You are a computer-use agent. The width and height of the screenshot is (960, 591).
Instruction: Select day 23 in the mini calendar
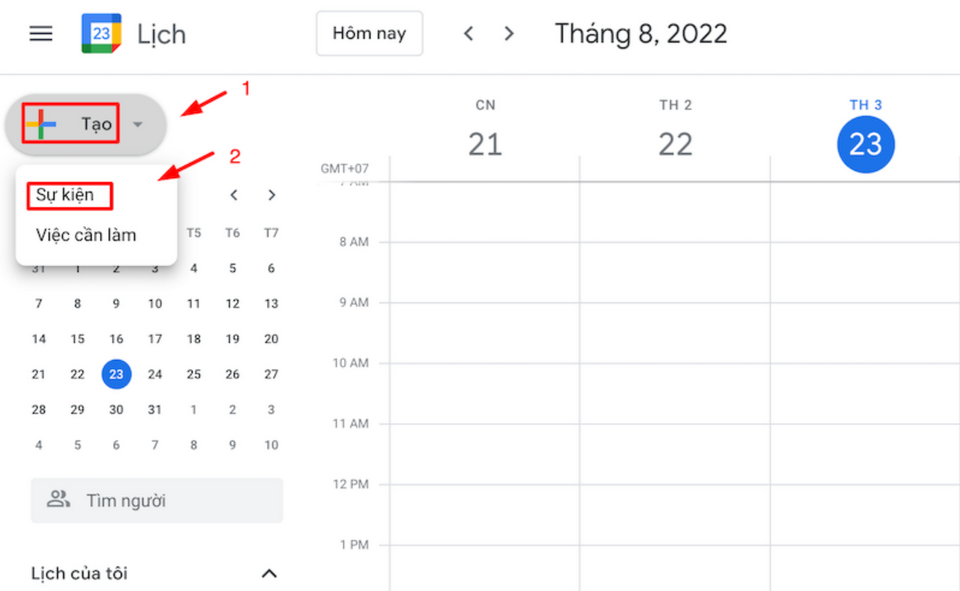point(116,375)
